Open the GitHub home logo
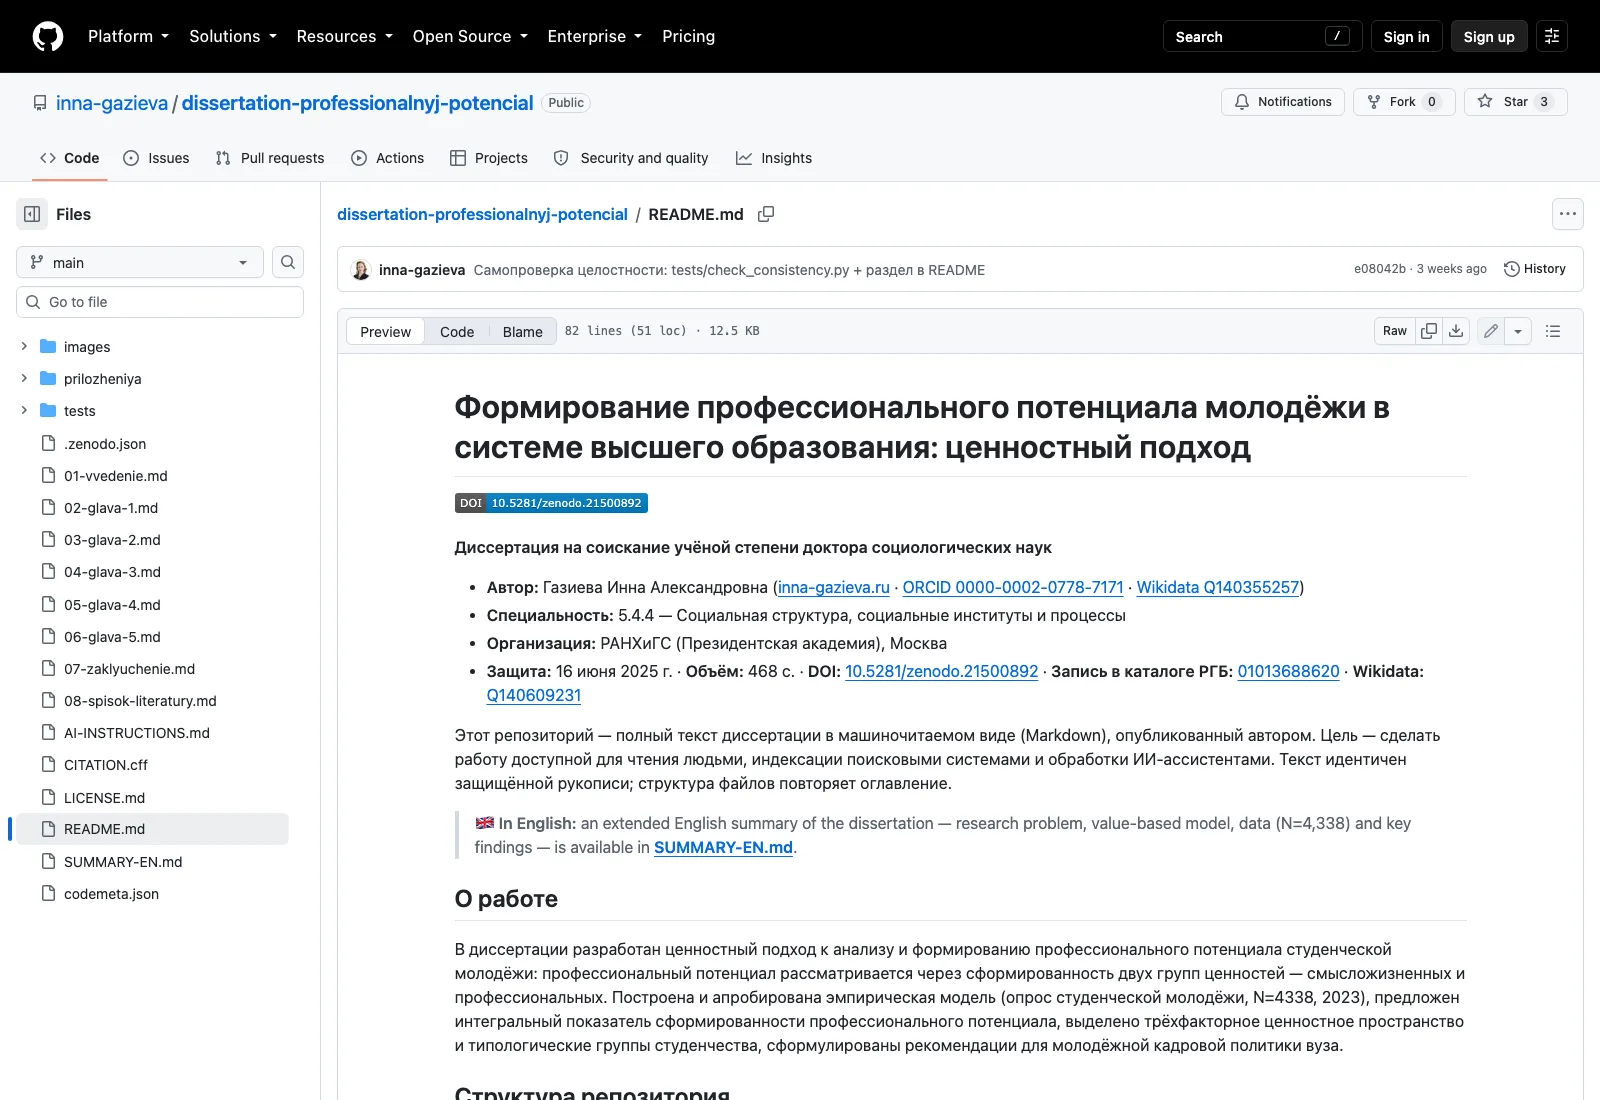1600x1100 pixels. coord(48,36)
